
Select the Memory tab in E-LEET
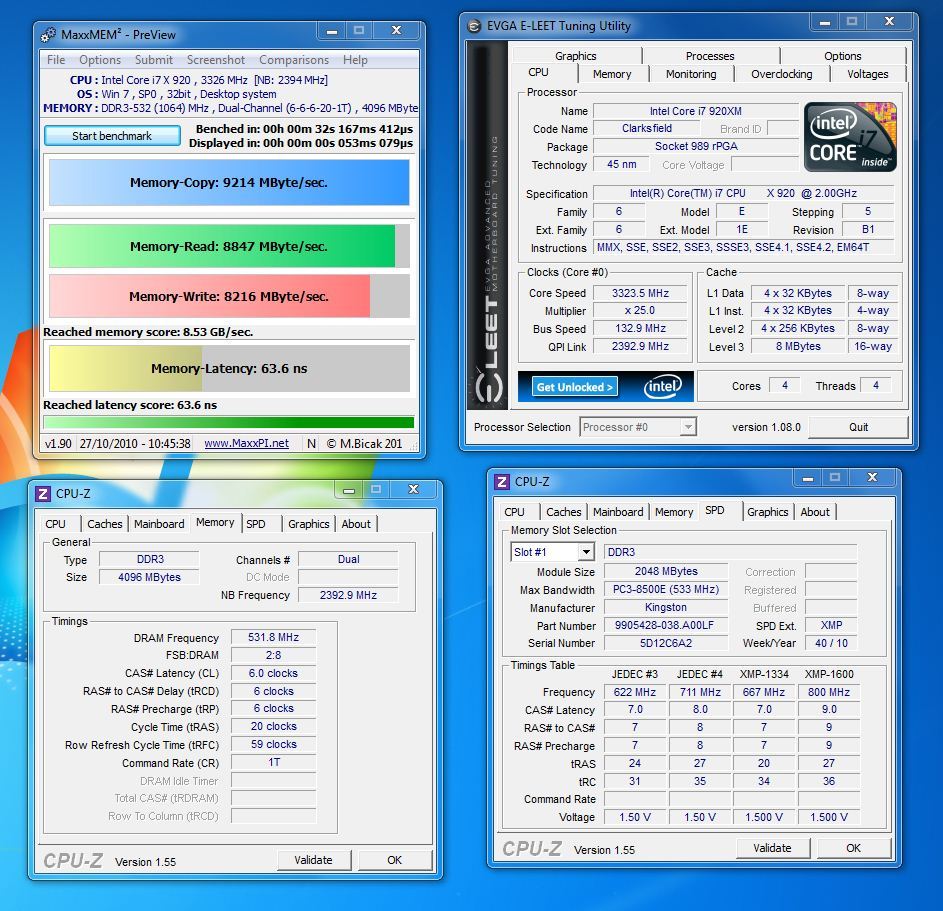612,74
